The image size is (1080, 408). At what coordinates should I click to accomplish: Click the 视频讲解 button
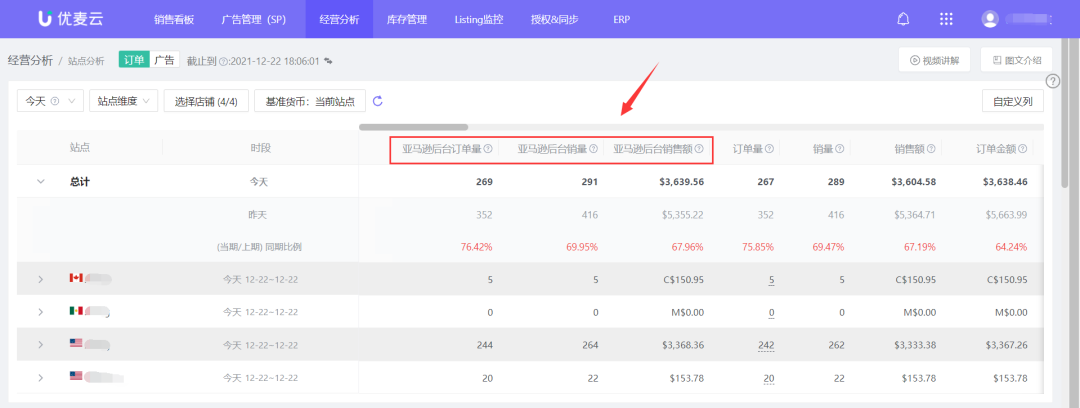(x=935, y=60)
